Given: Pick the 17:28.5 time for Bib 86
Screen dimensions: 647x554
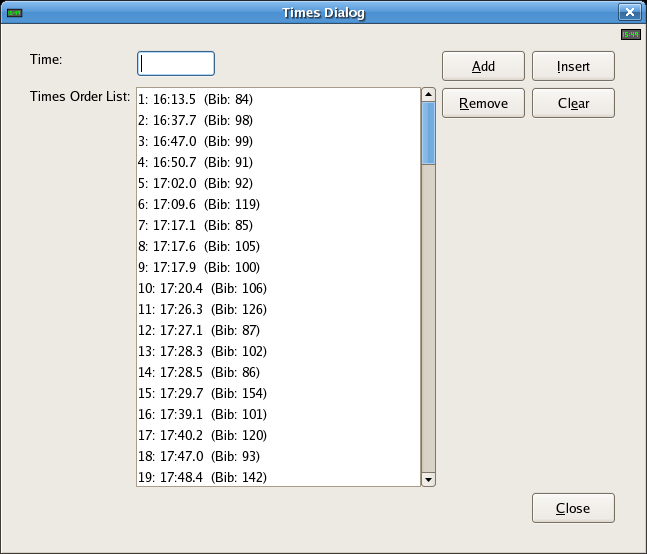Looking at the screenshot, I should point(198,372).
